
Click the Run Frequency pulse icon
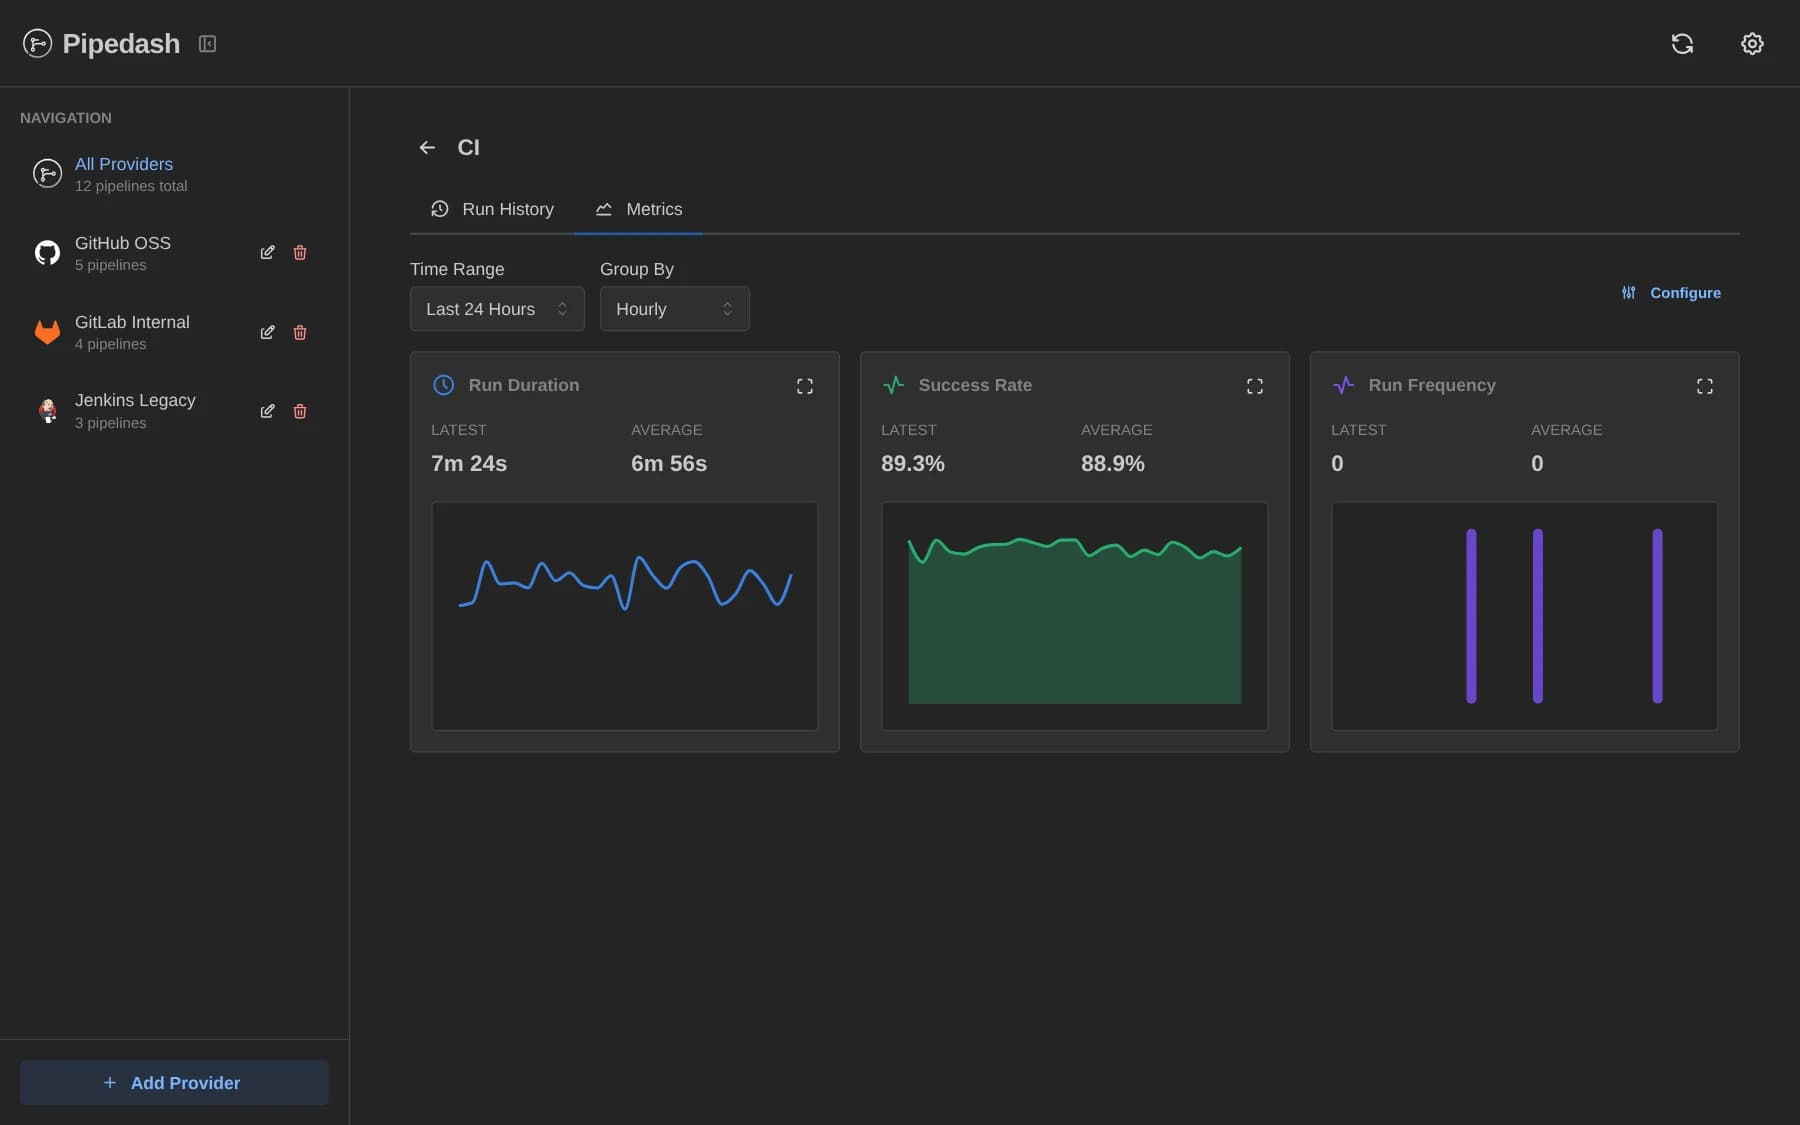click(x=1343, y=385)
